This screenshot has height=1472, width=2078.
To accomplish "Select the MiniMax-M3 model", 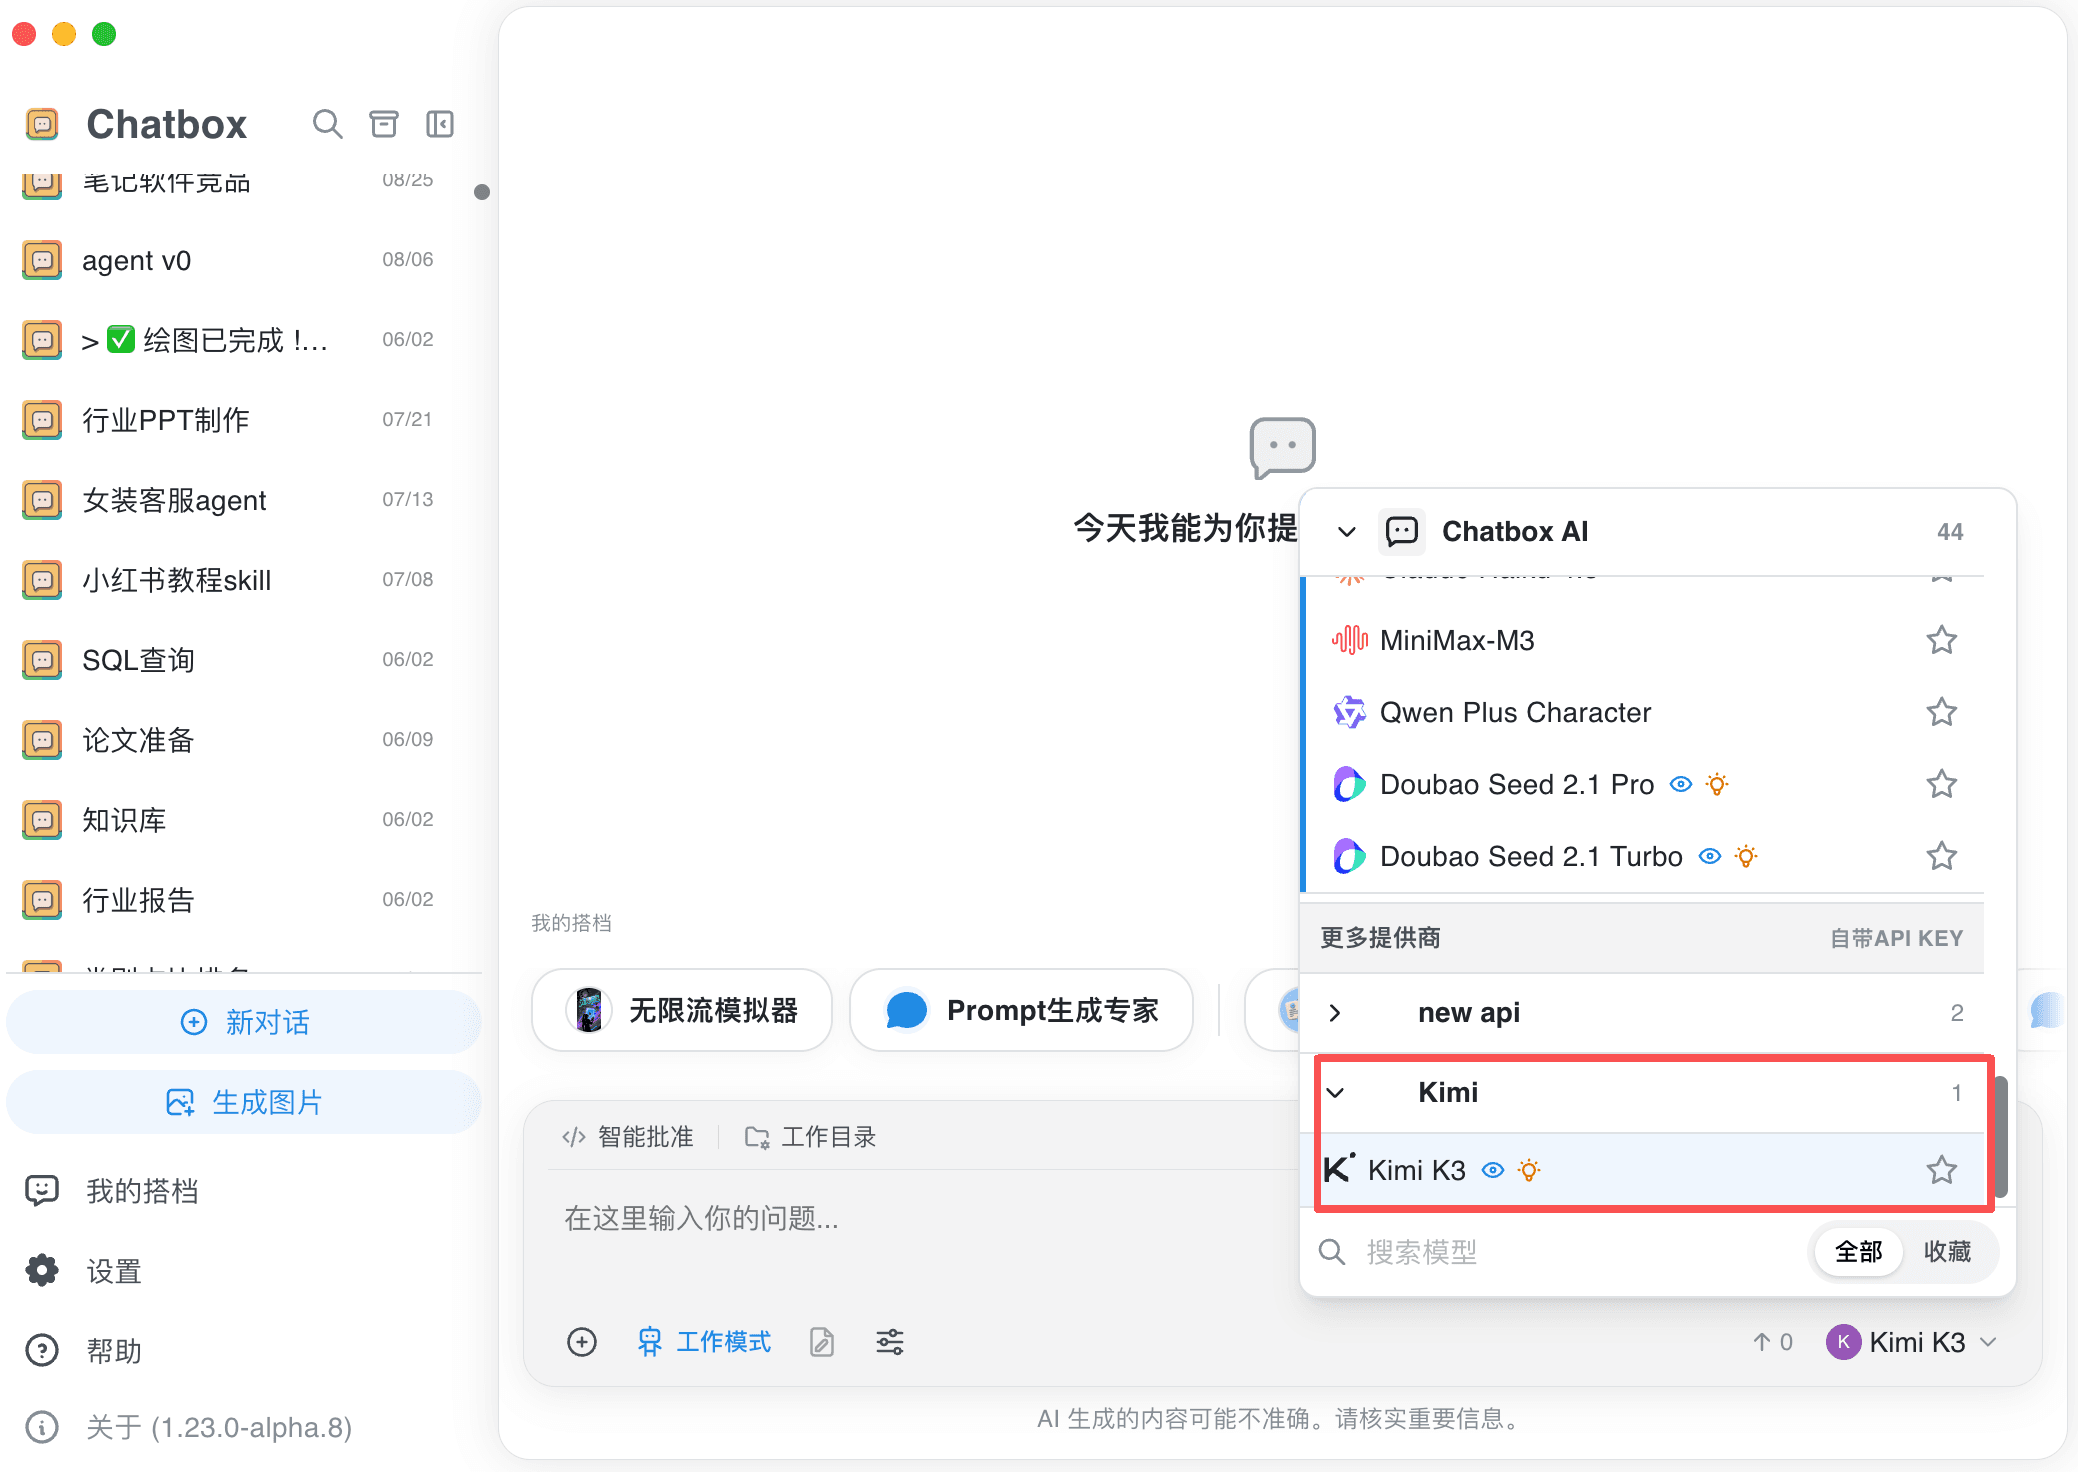I will click(x=1642, y=640).
